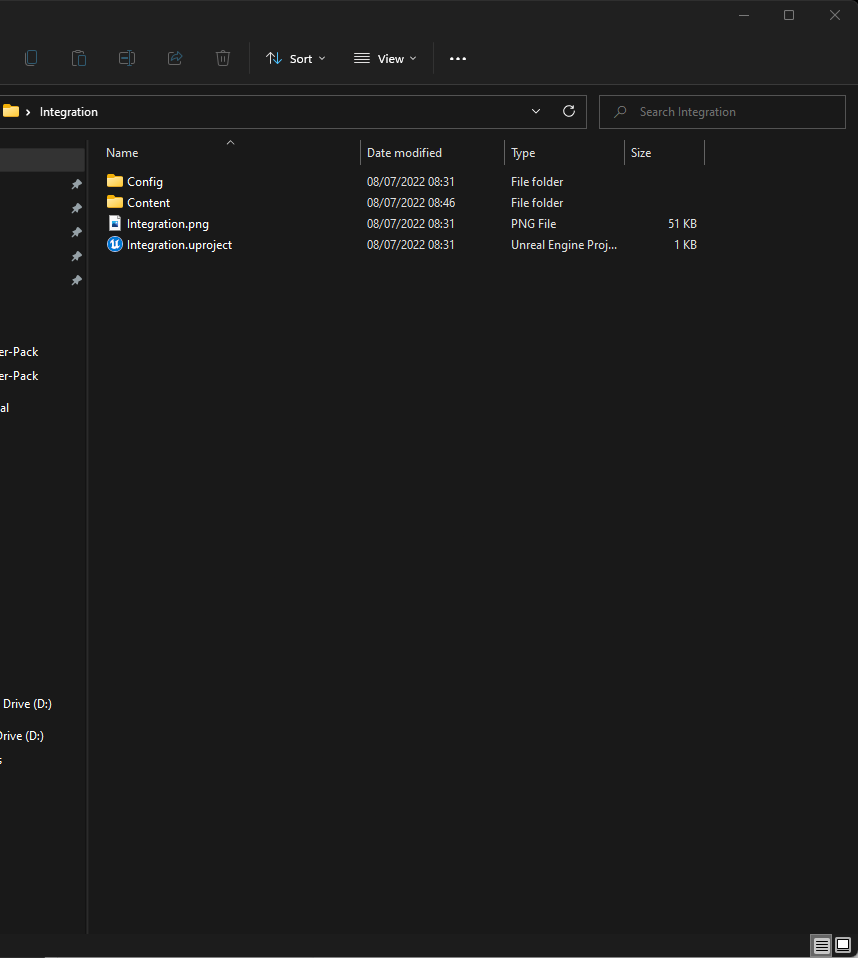Open the View dropdown menu
858x958 pixels.
point(386,59)
